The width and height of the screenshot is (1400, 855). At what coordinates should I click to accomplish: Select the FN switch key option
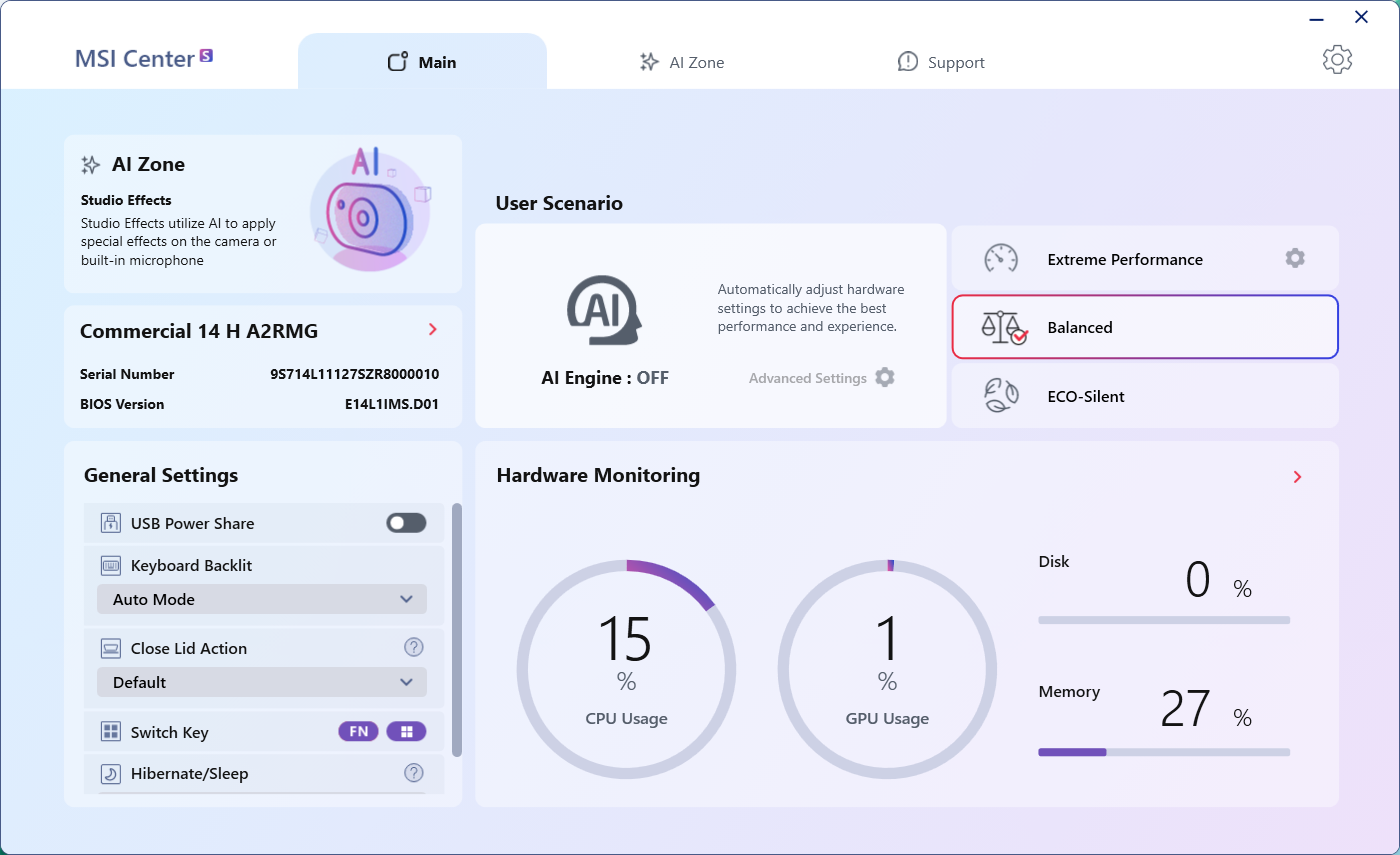358,732
